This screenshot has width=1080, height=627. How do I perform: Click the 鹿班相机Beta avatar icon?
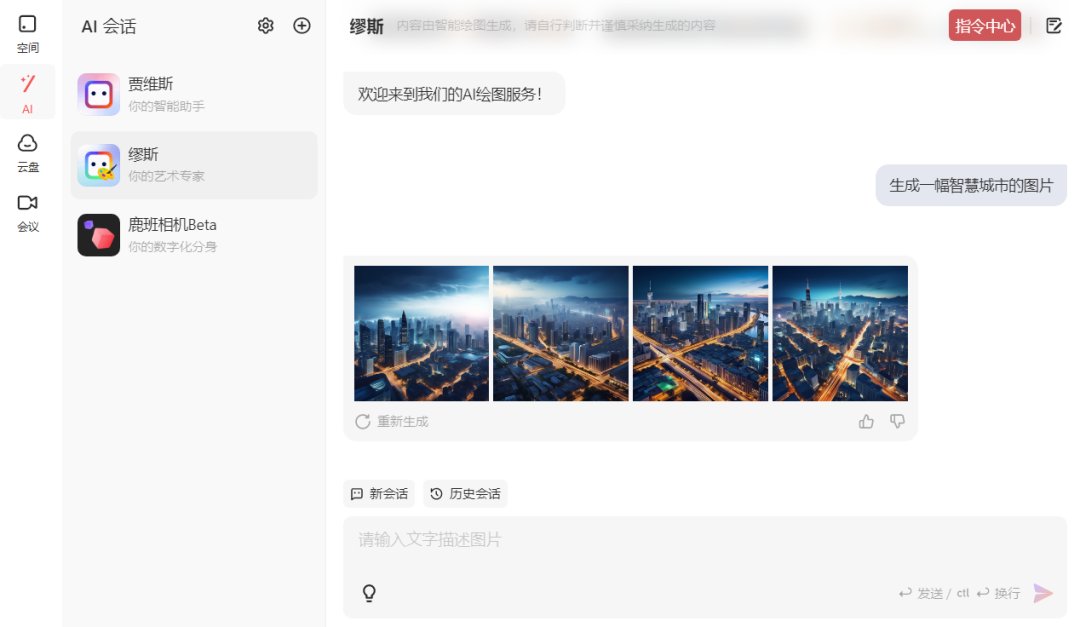[x=98, y=235]
